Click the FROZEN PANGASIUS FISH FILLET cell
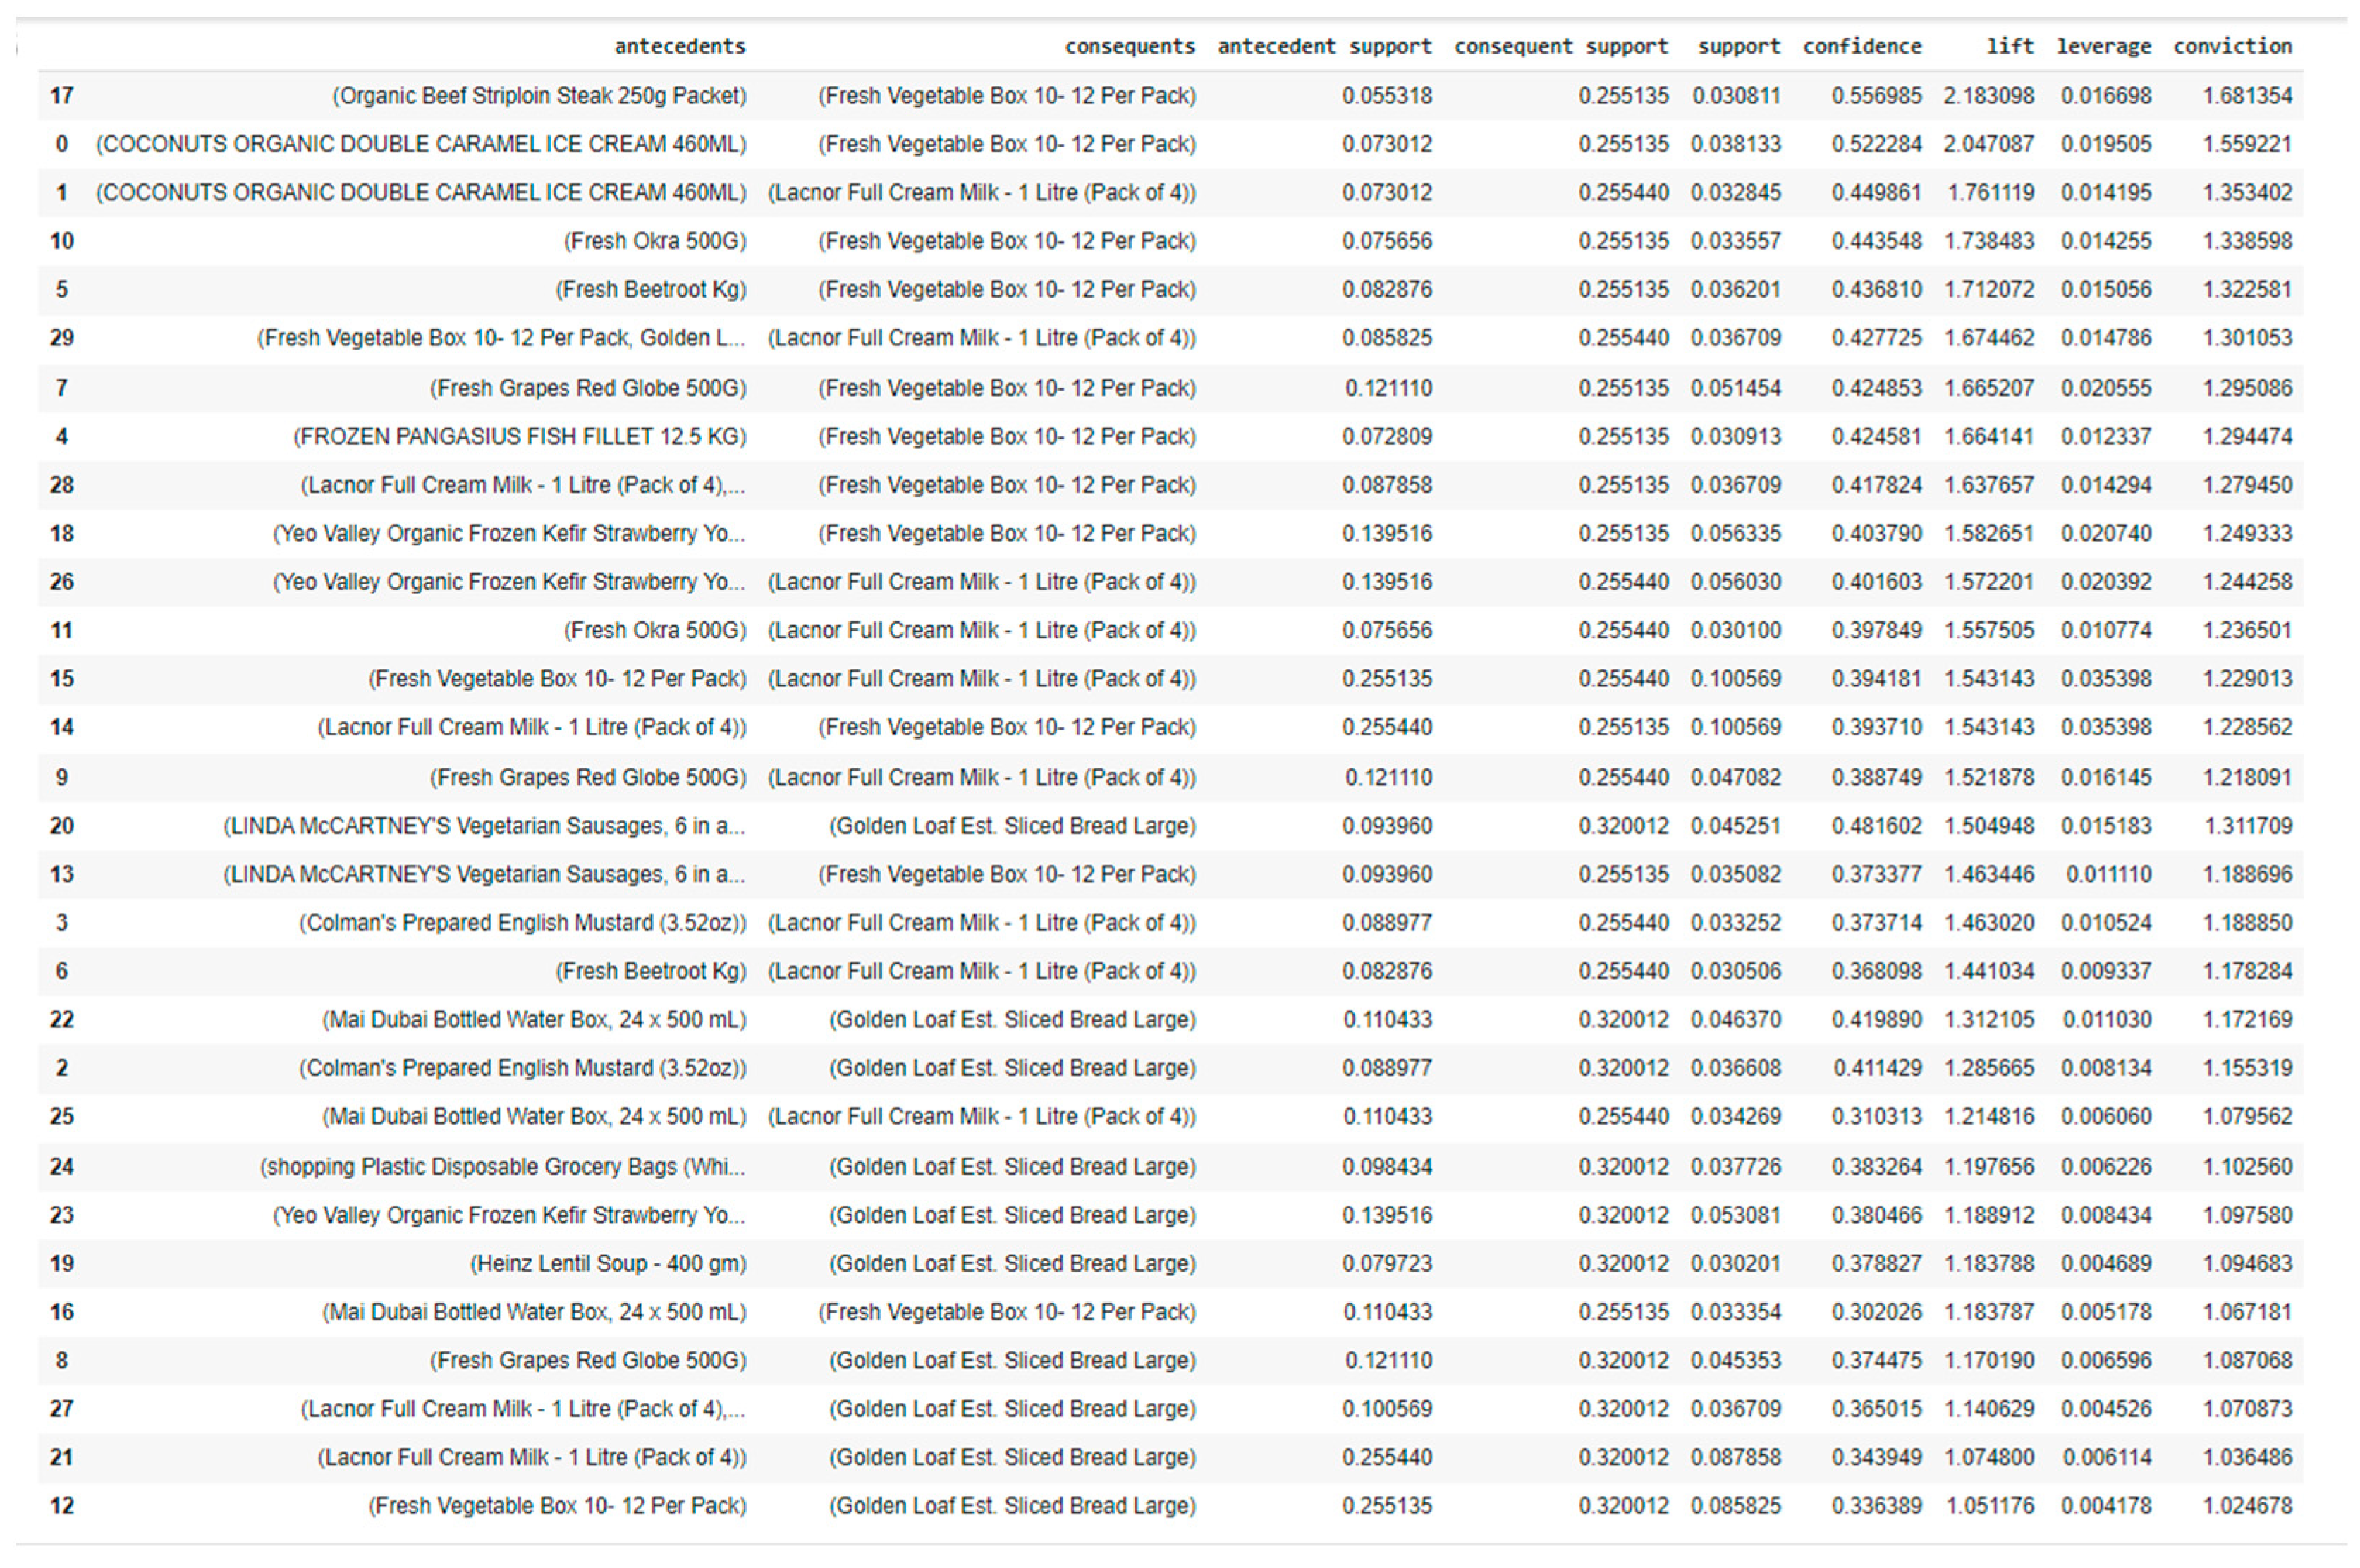The width and height of the screenshot is (2360, 1568). 519,437
